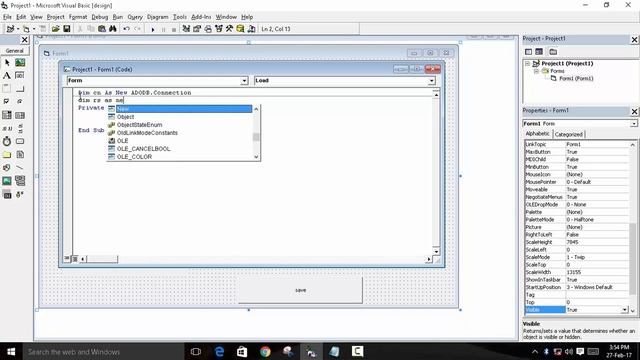Click View Object icon in Project panel
This screenshot has height=360, width=640.
tap(539, 52)
